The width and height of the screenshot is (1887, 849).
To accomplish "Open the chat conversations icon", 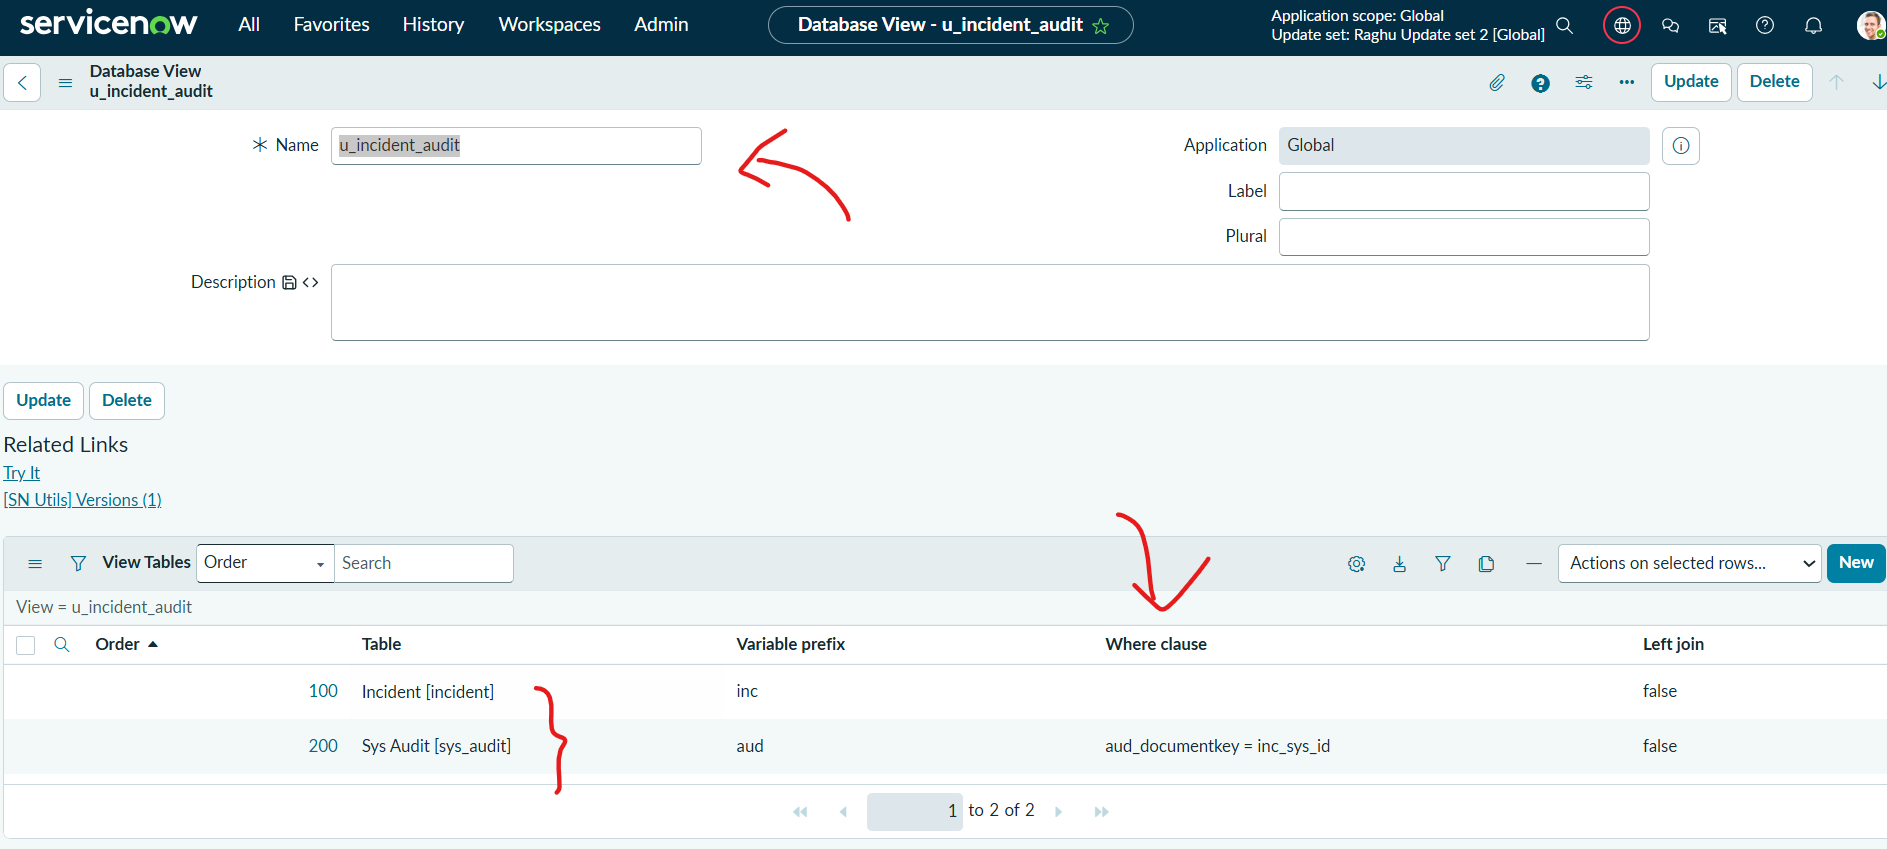I will (1670, 26).
